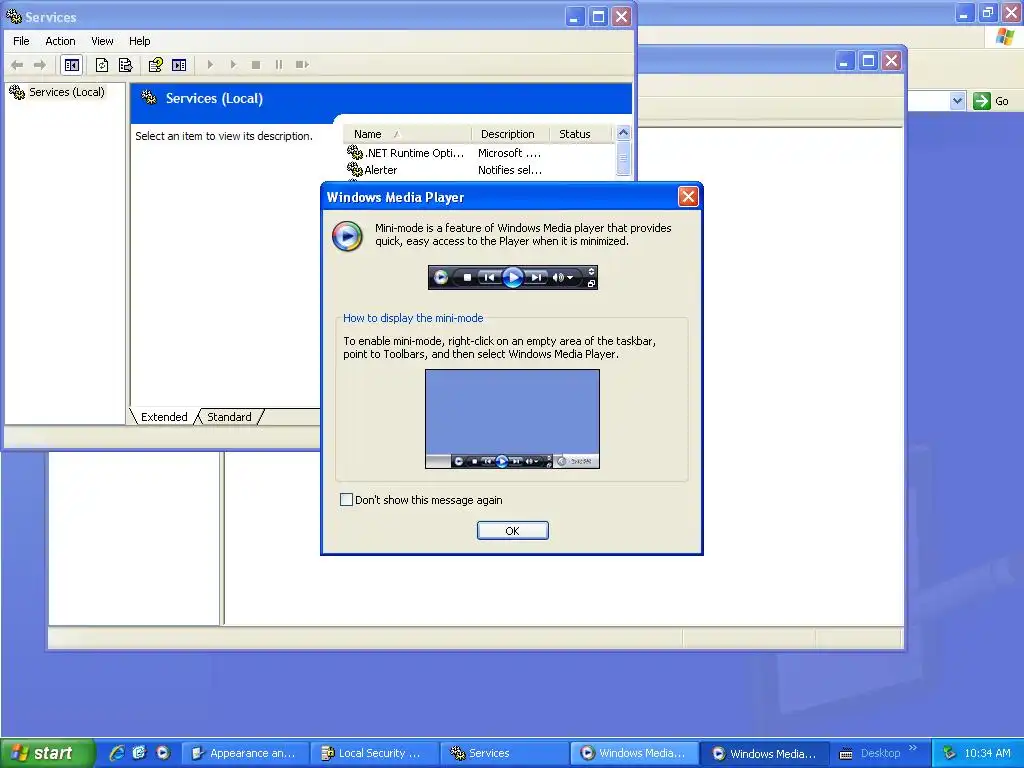
Task: Click the Stop Service square icon
Action: [x=256, y=65]
